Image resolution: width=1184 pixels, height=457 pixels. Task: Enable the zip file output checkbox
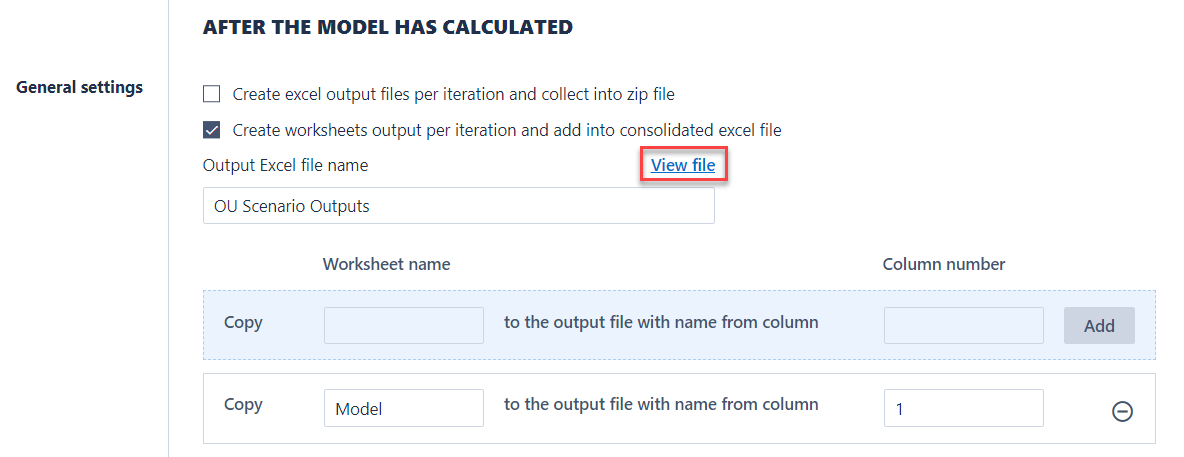[x=211, y=95]
